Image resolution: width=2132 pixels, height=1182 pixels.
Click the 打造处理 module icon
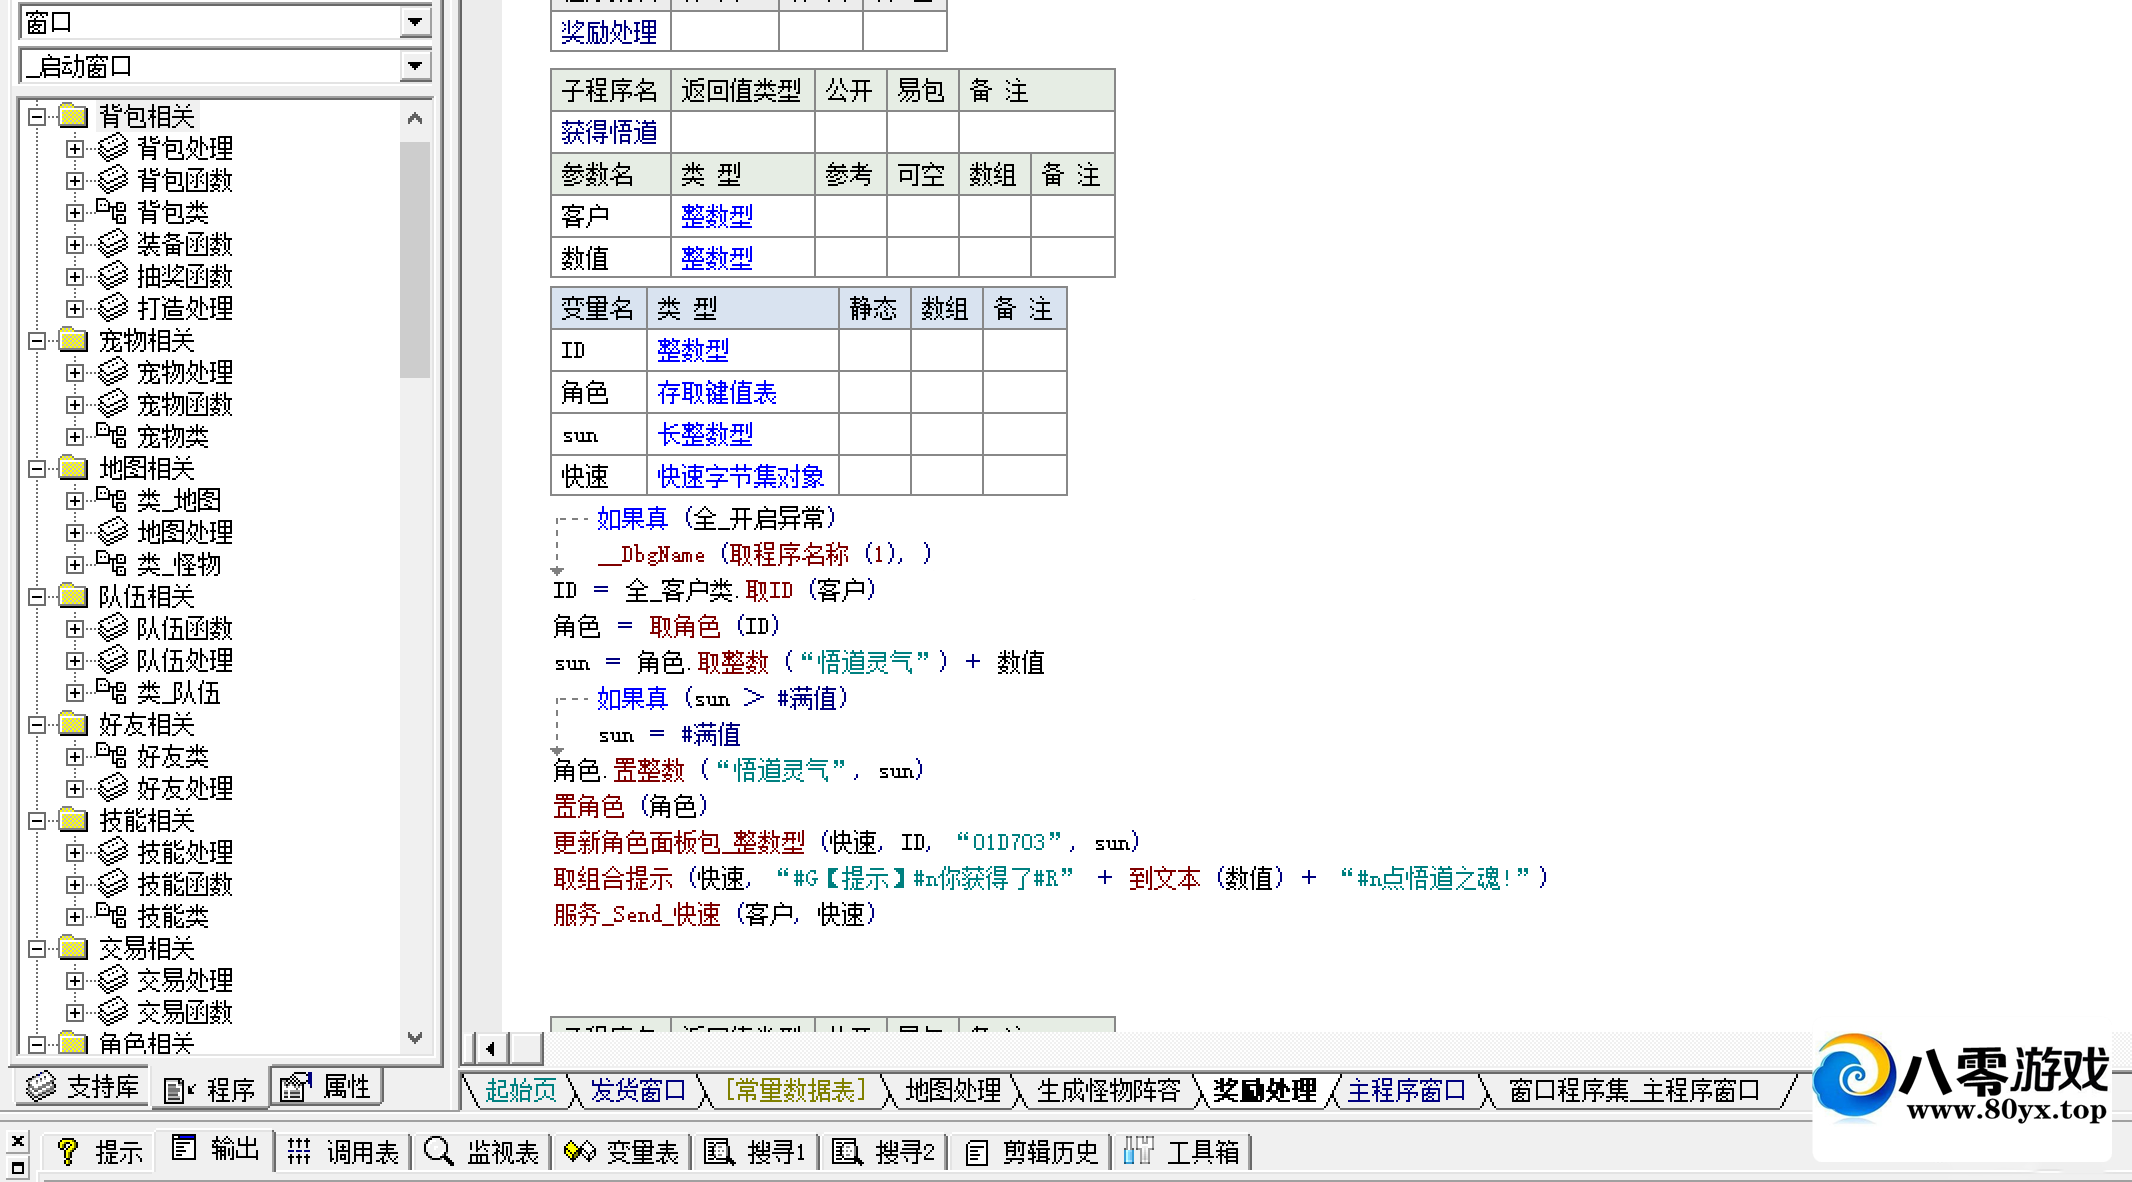click(113, 308)
